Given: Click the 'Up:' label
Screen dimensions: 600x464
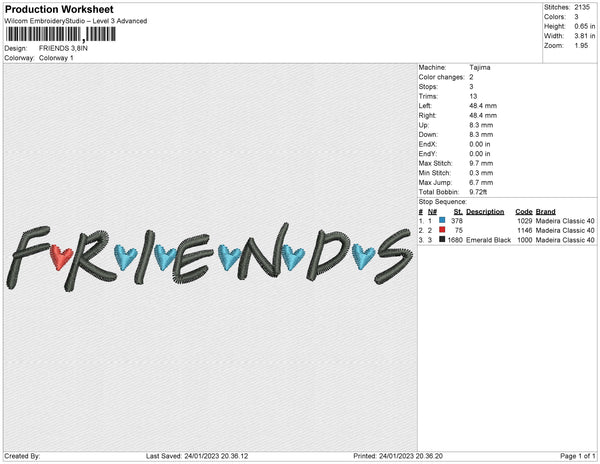Looking at the screenshot, I should point(424,125).
